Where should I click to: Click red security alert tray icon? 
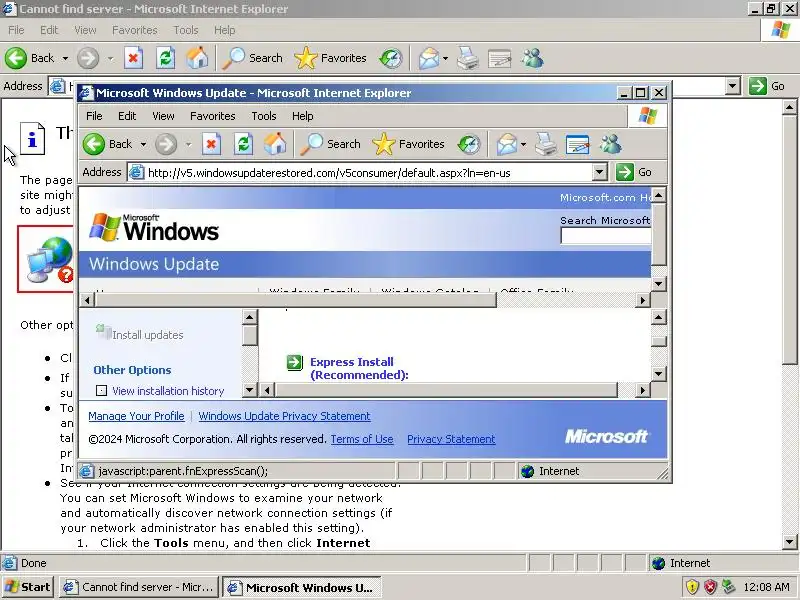point(710,587)
